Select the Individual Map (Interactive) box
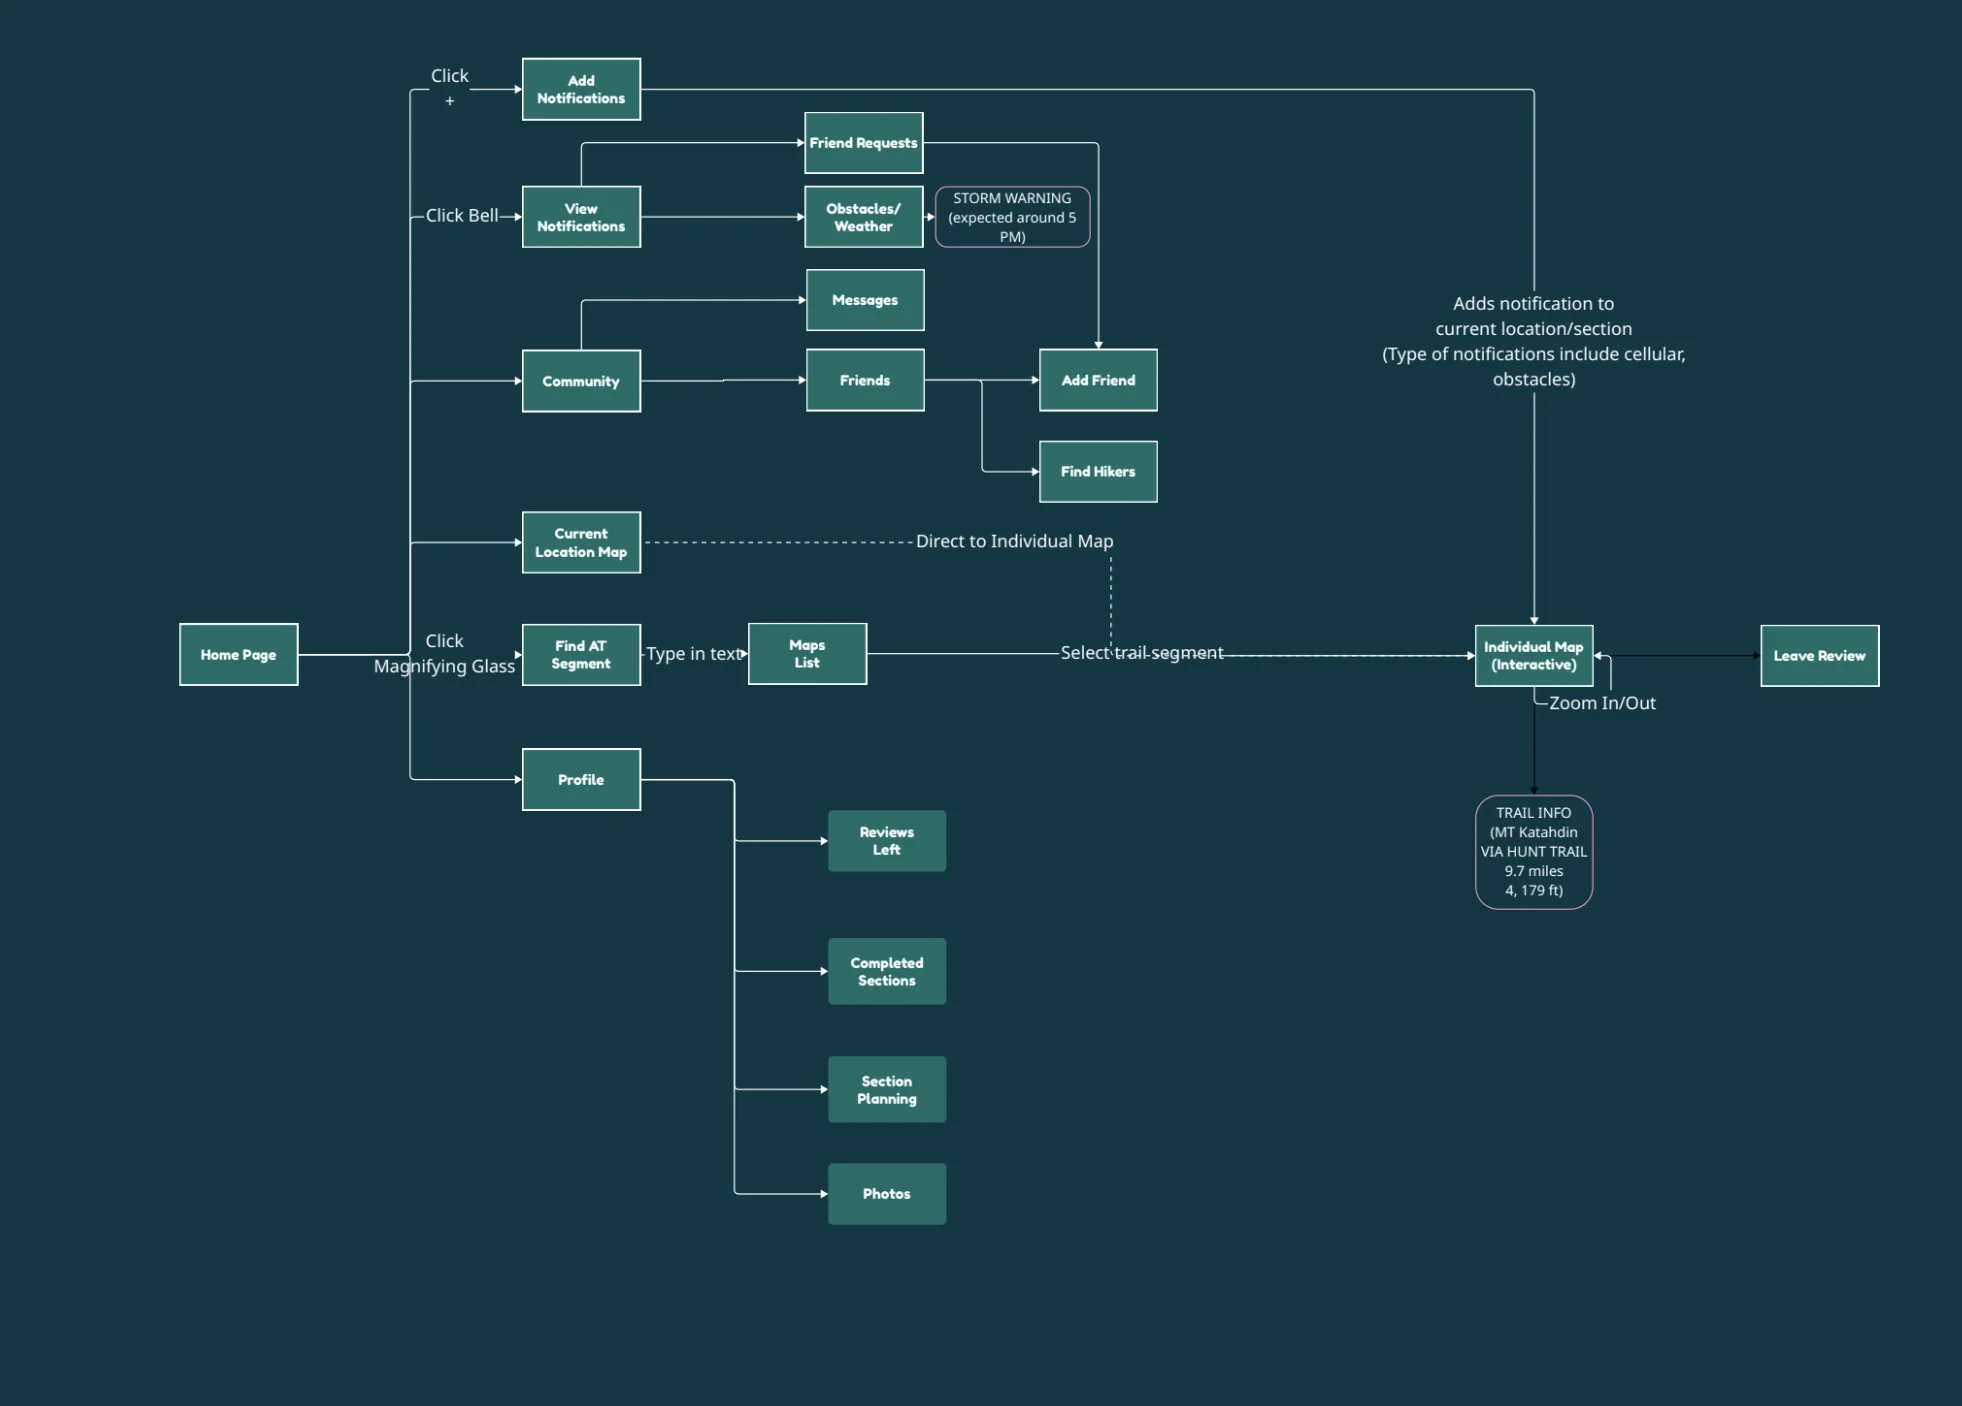 click(x=1533, y=656)
